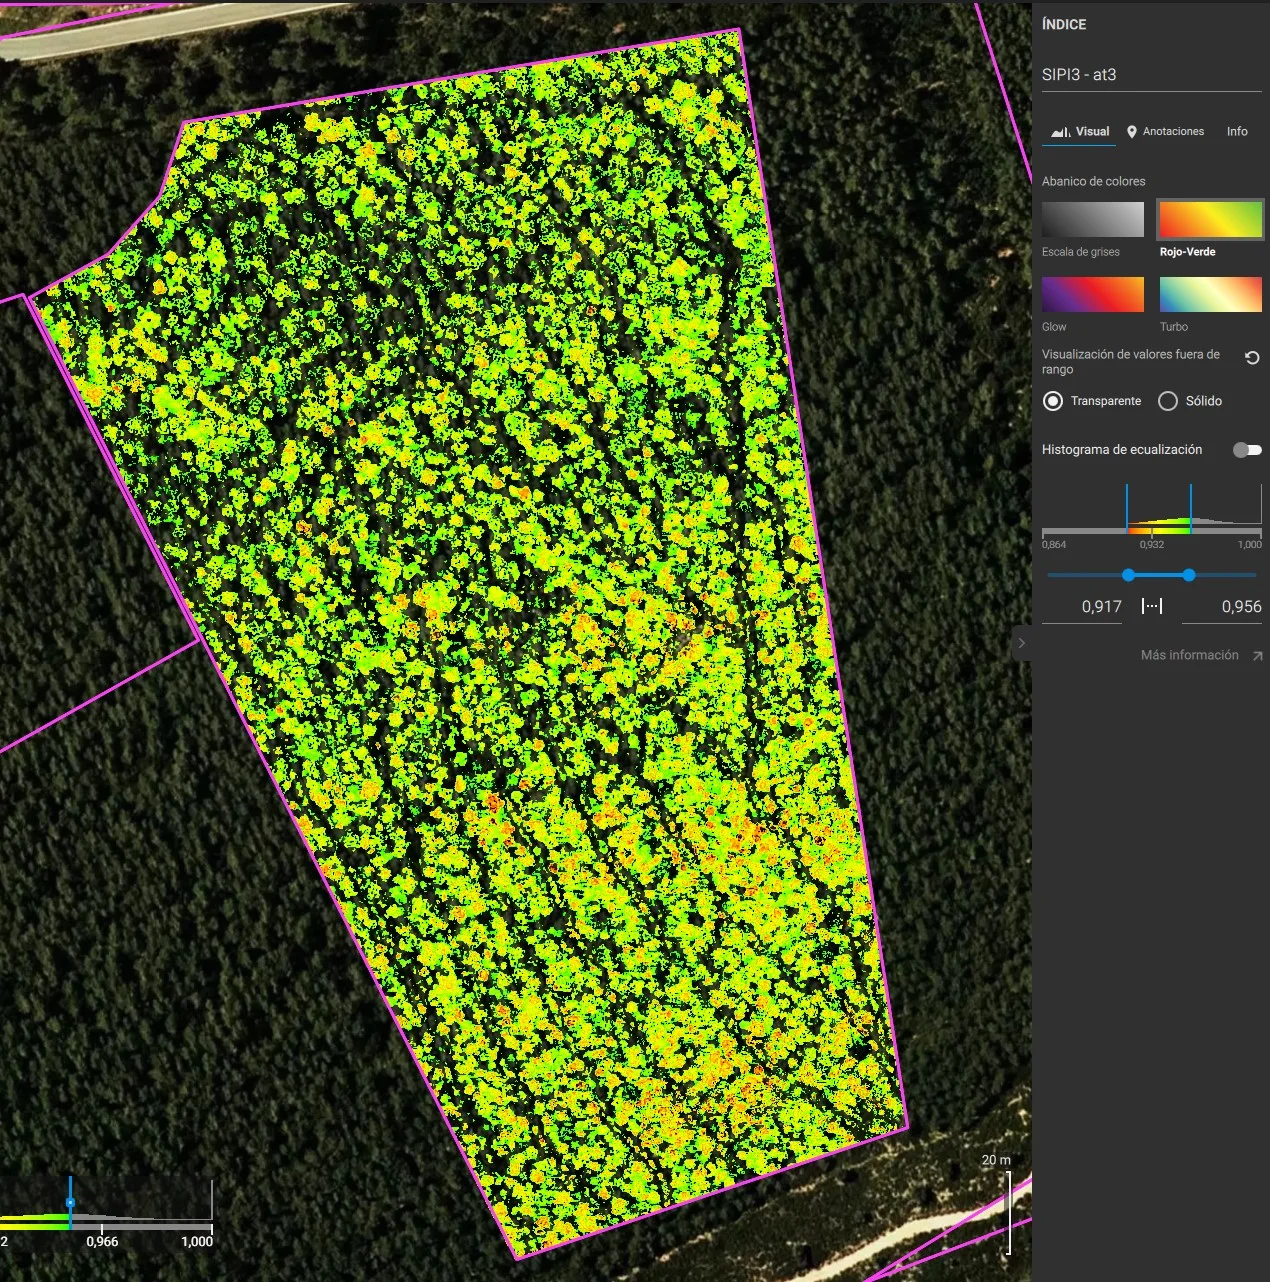This screenshot has height=1282, width=1270.
Task: Choose the Rojo-Verde color ramp
Action: click(x=1210, y=220)
